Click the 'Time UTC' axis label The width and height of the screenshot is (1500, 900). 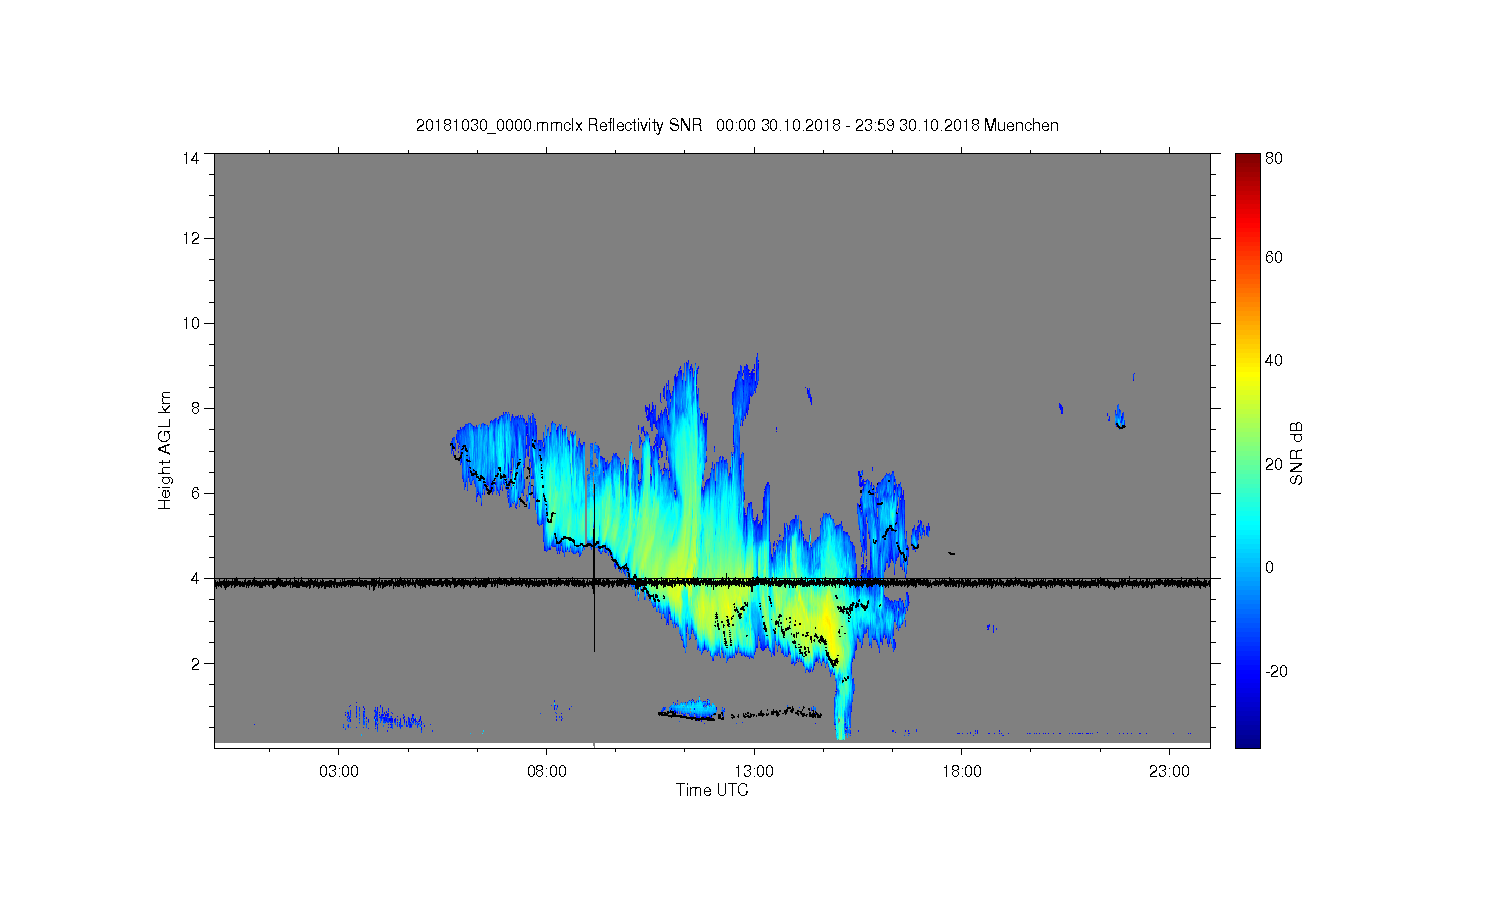[712, 790]
